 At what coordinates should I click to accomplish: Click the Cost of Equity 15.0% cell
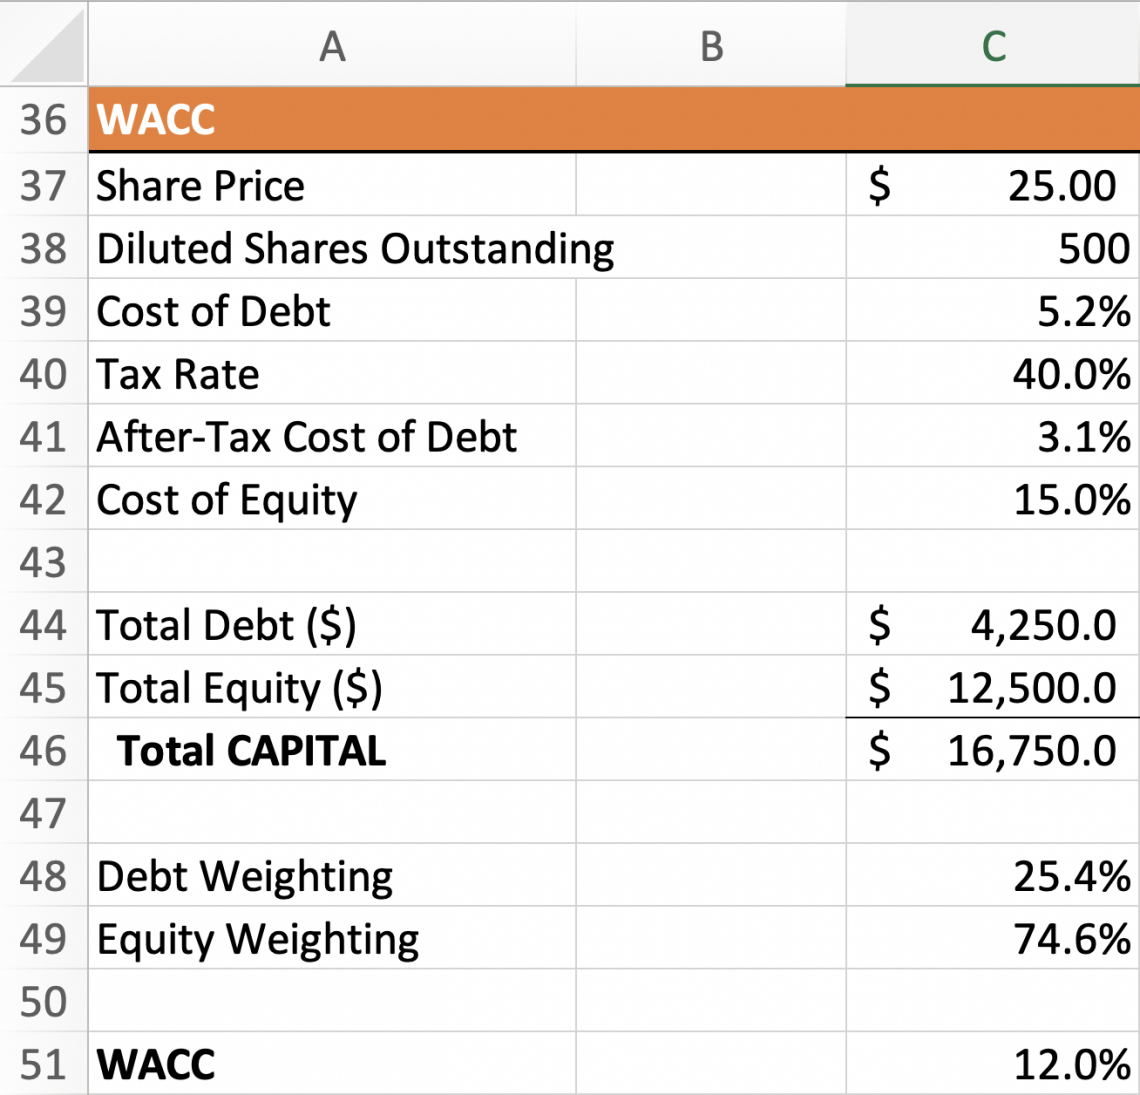(992, 500)
